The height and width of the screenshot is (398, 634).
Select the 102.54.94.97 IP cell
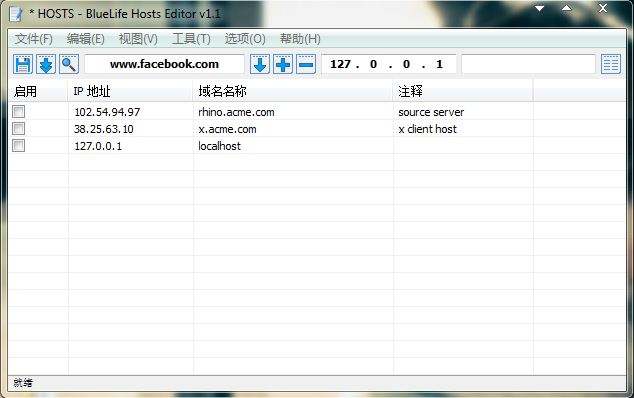107,112
